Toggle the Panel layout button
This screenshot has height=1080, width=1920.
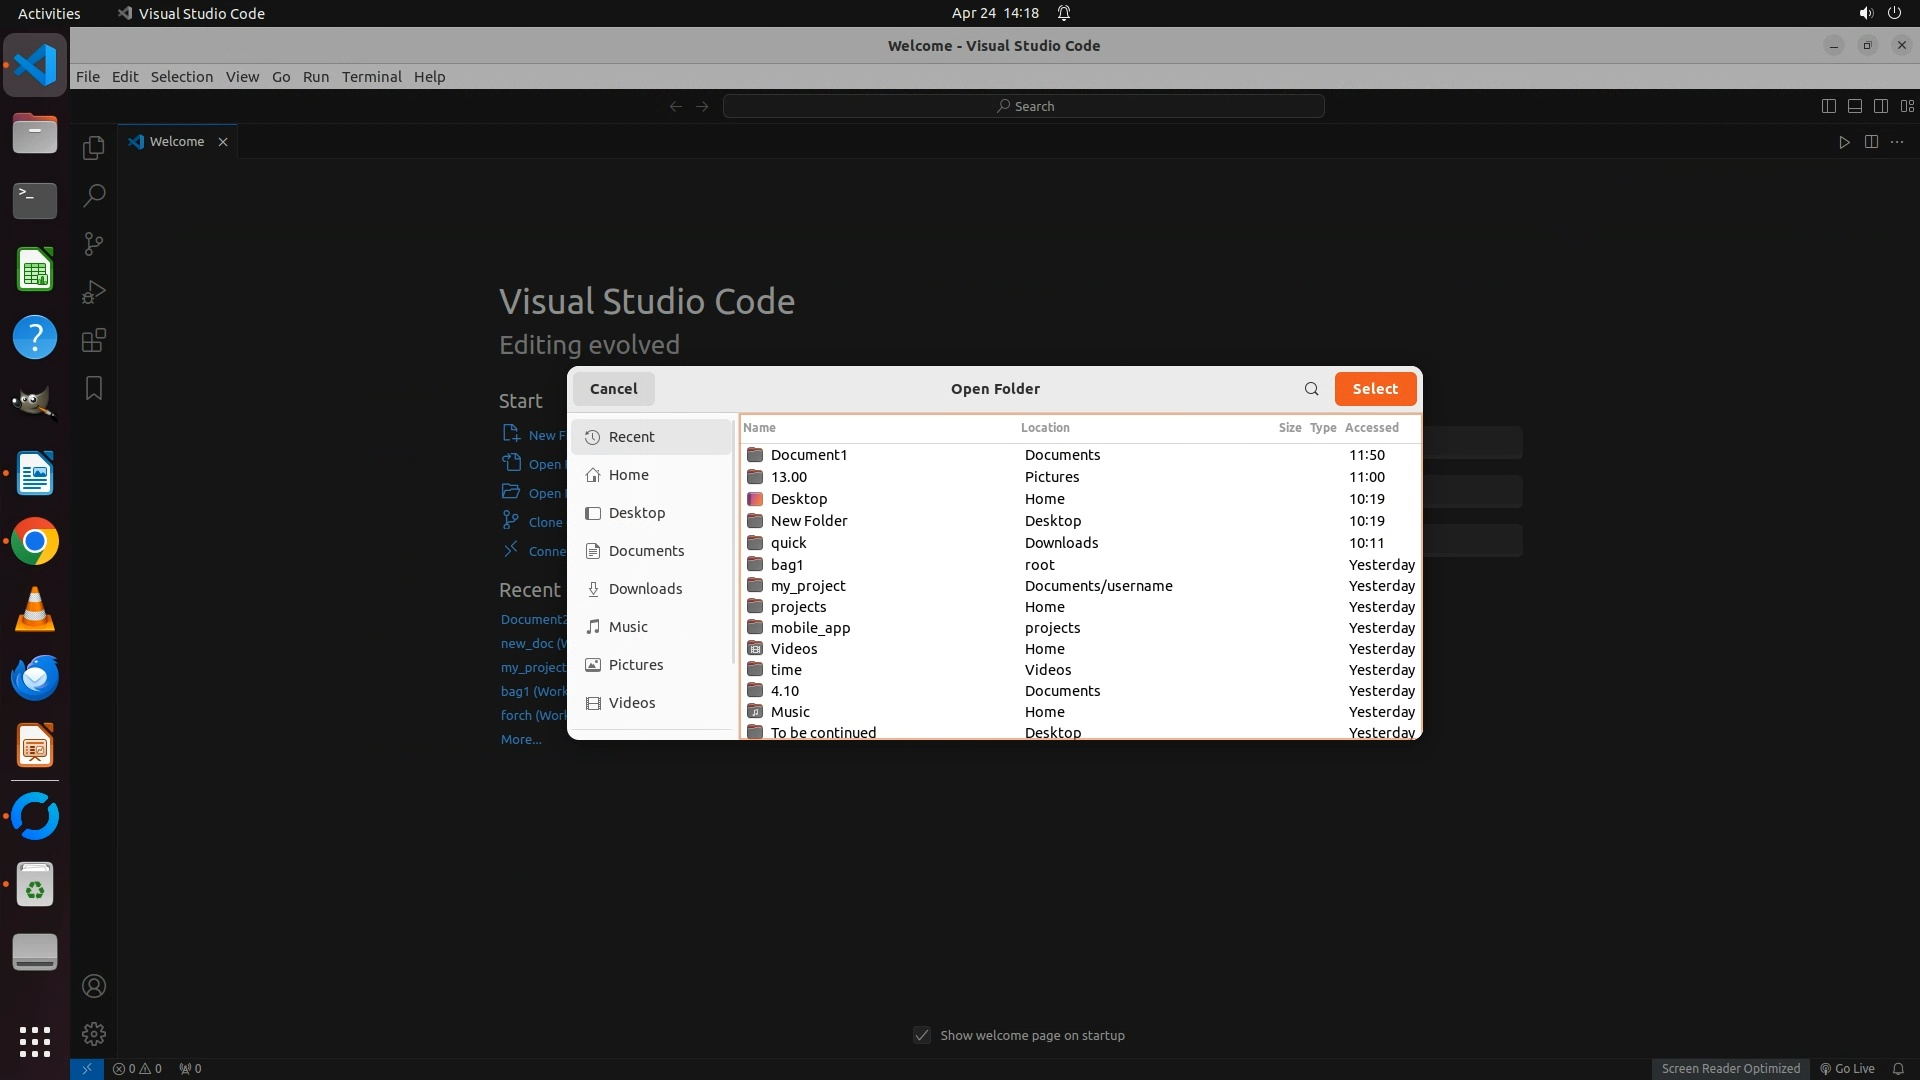(1854, 106)
